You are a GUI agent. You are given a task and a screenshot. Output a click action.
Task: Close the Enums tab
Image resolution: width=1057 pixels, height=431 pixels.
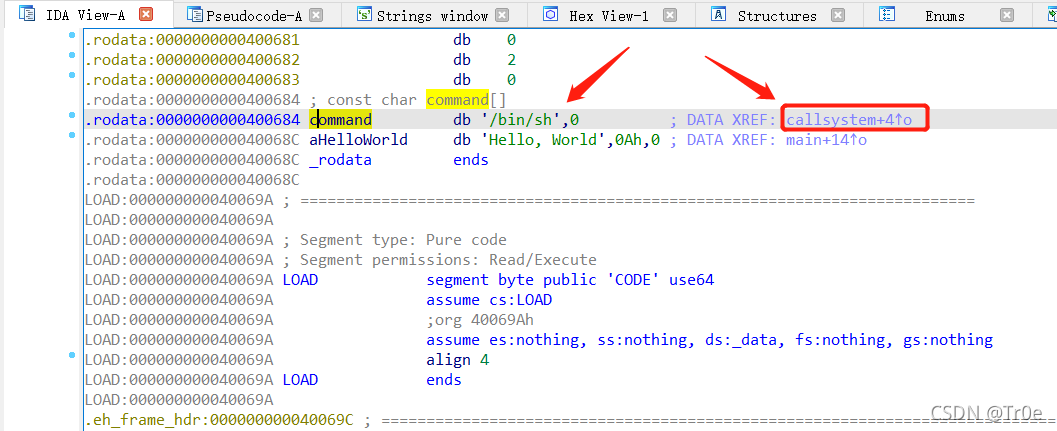1006,16
